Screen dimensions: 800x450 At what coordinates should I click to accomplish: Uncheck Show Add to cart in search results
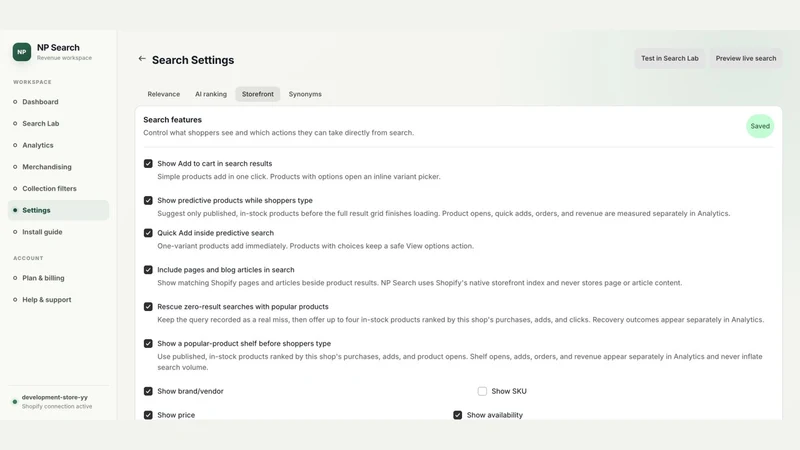pos(148,164)
